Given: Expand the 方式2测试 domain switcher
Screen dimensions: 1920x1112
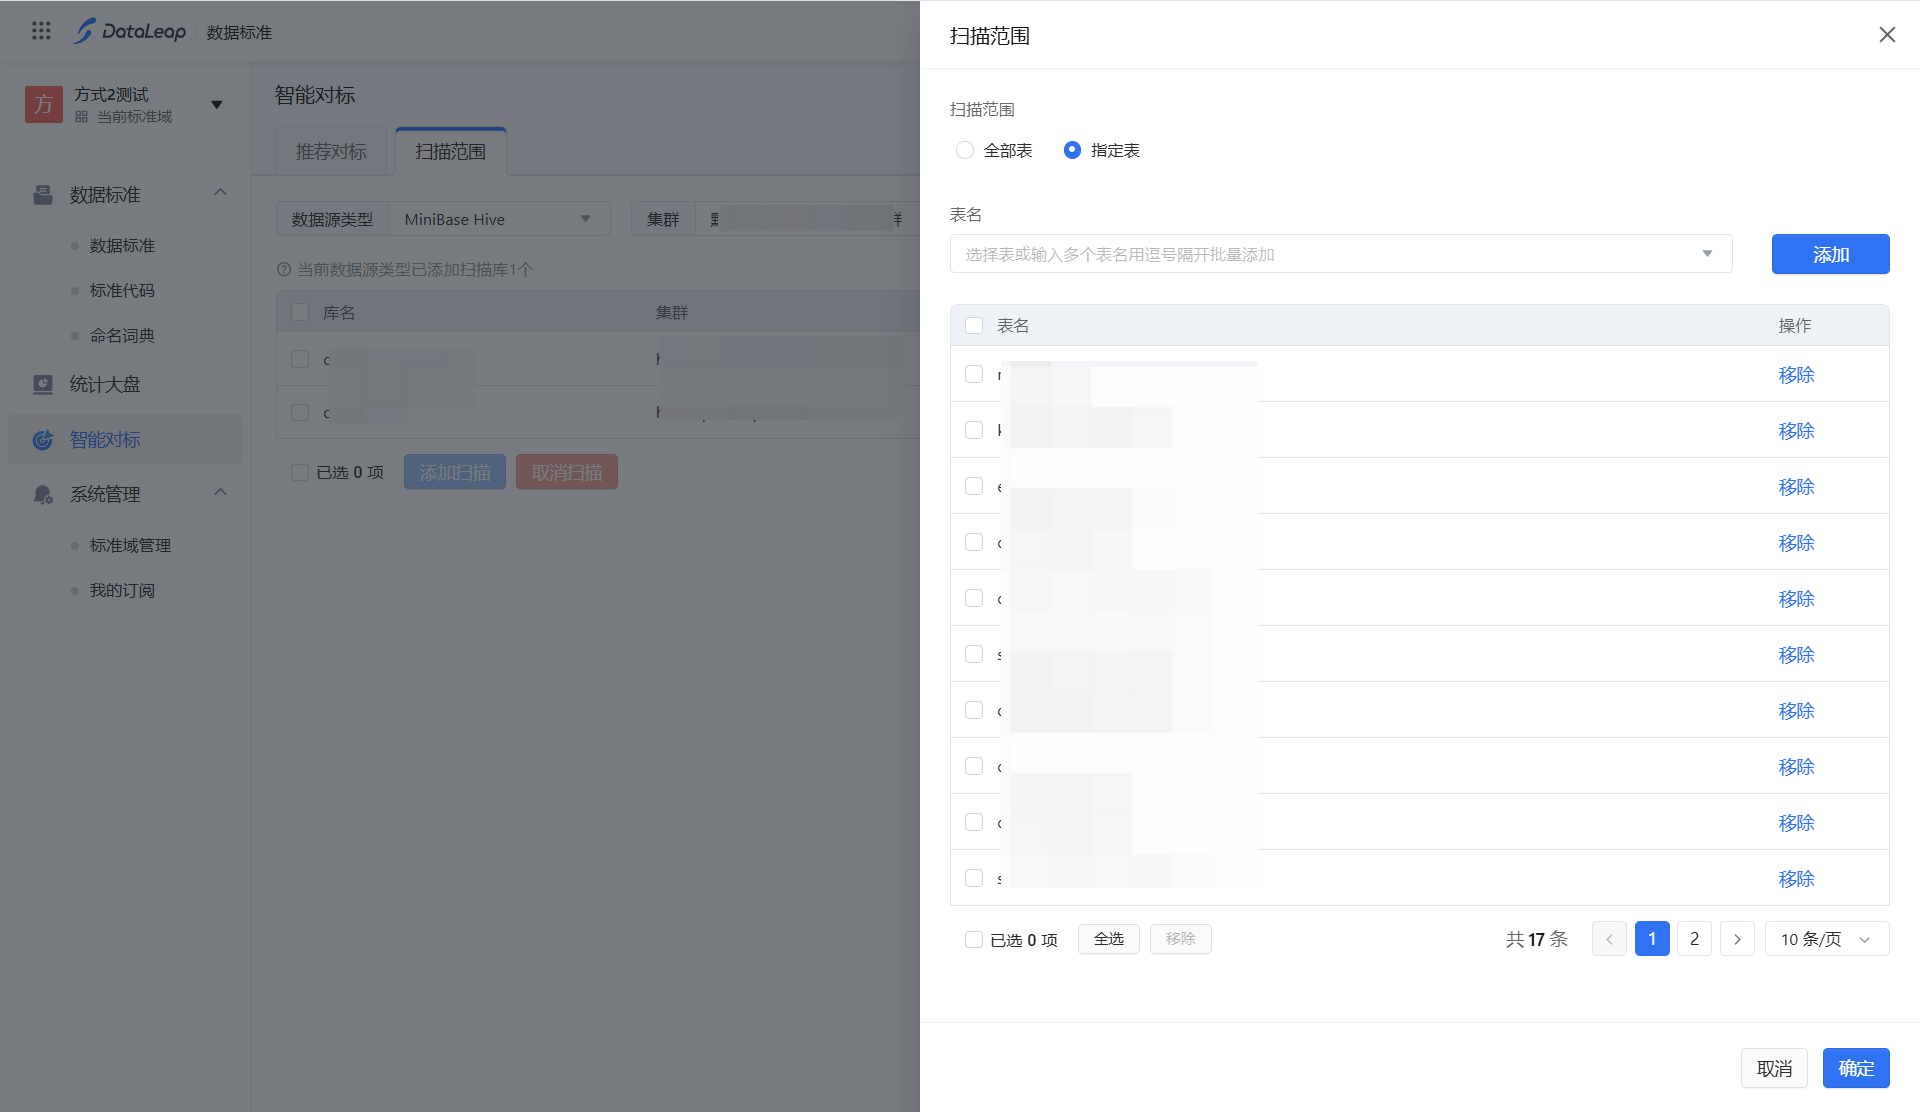Looking at the screenshot, I should pyautogui.click(x=216, y=105).
